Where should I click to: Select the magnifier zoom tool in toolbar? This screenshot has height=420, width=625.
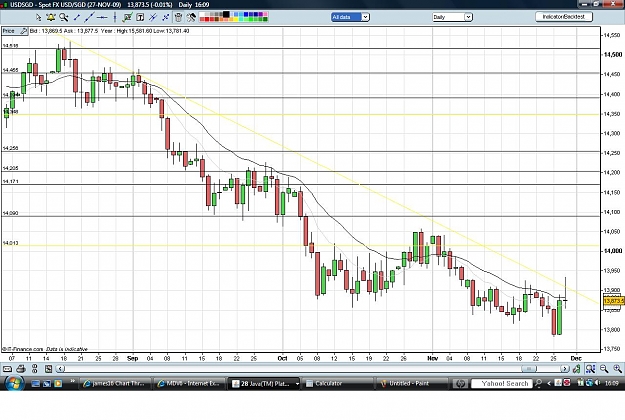[63, 17]
